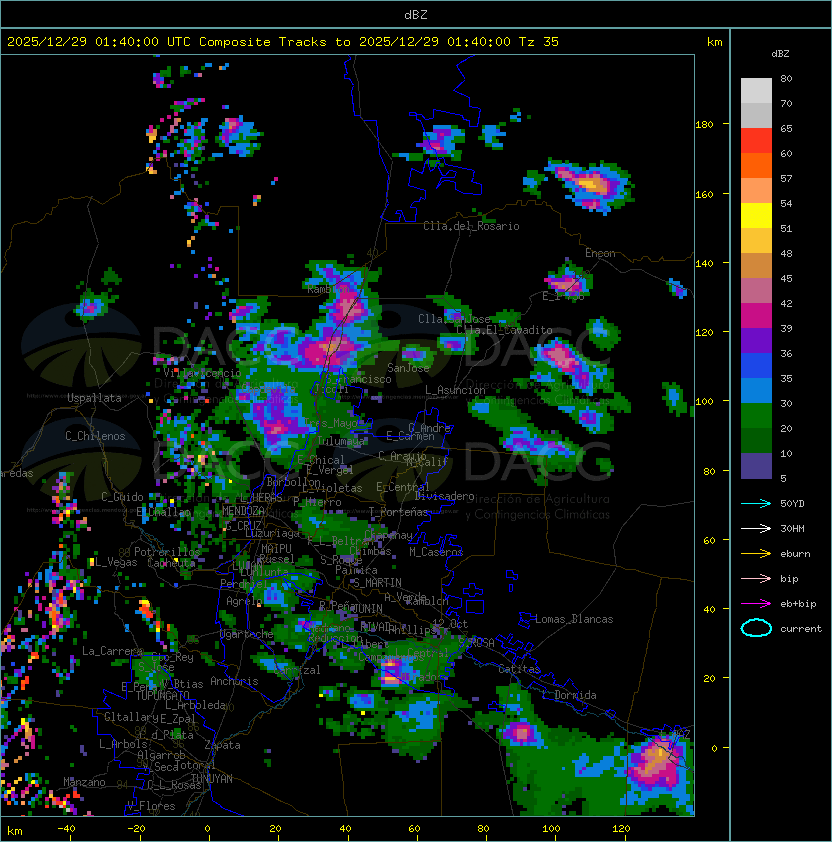Click the S_MARTIN label on map
Screen dimensions: 832x842
coord(377,583)
